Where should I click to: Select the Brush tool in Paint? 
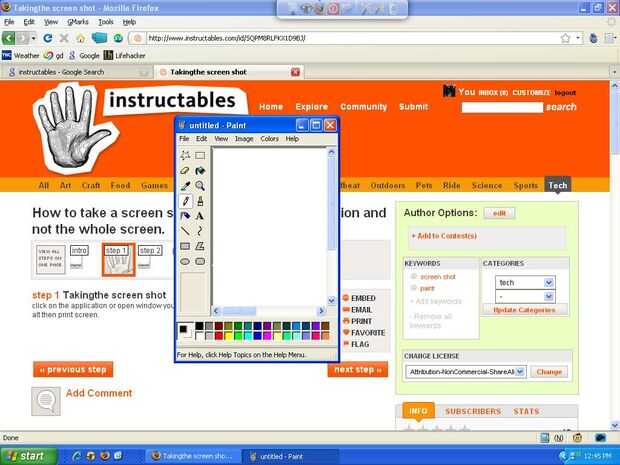(x=200, y=201)
